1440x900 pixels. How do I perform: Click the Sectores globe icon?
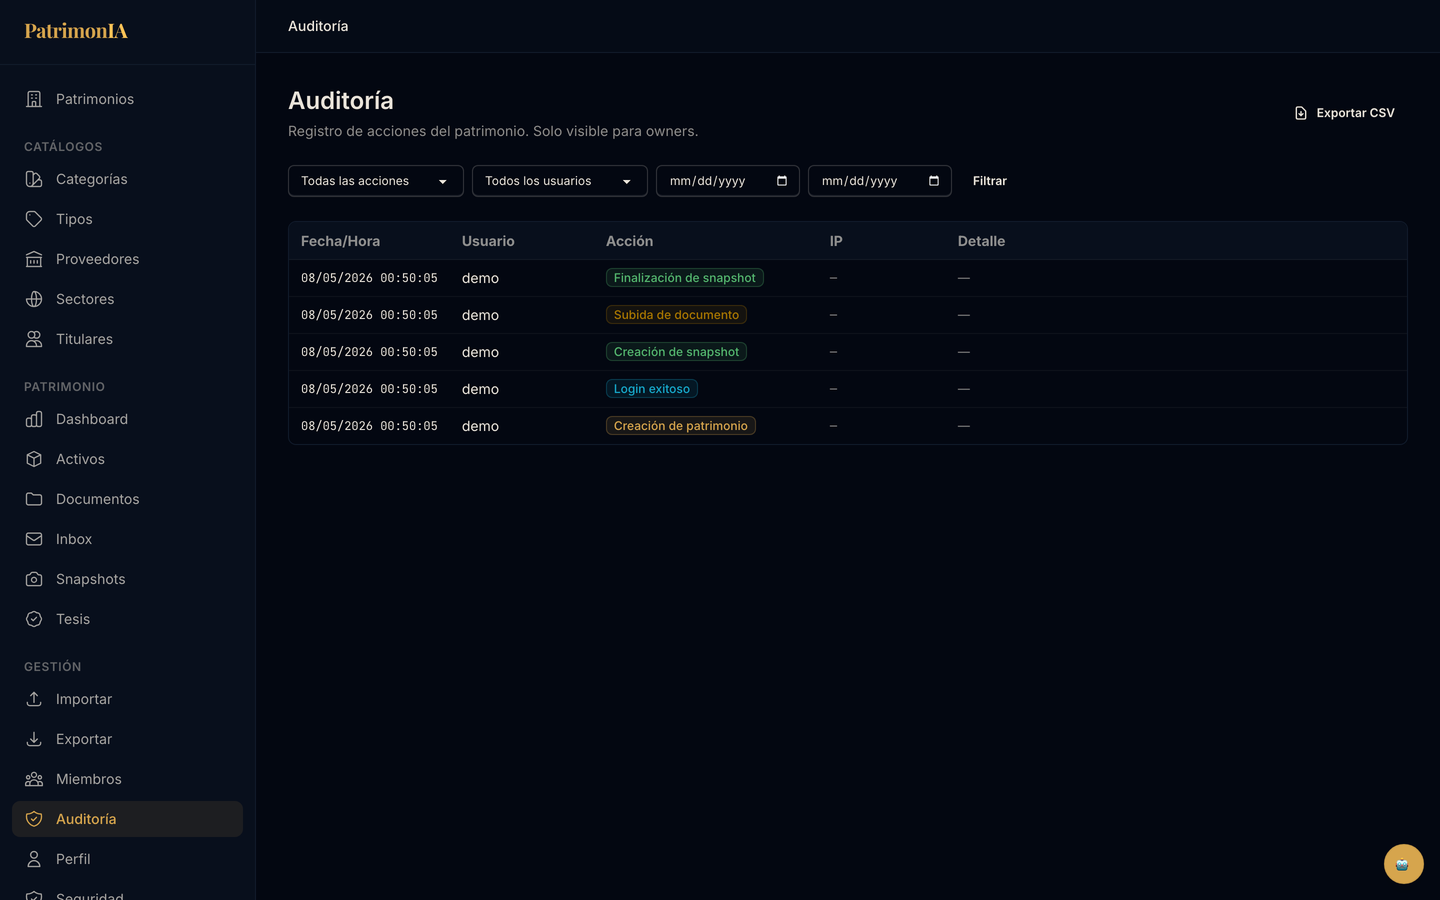34,299
